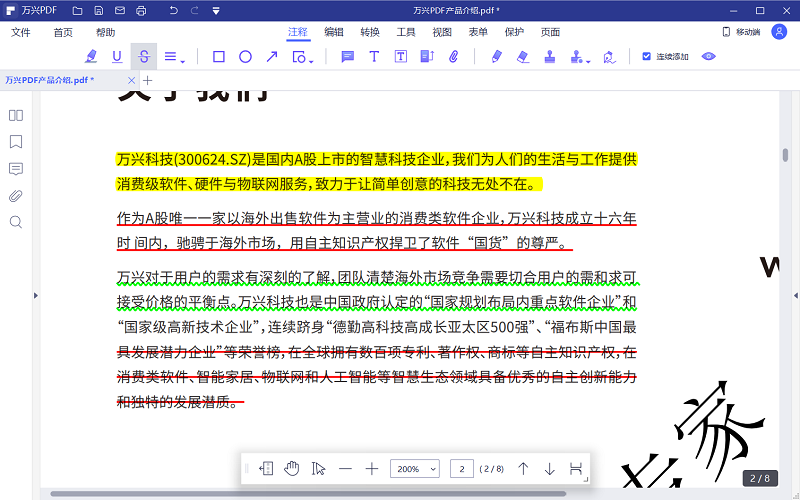
Task: Switch to the 表单 tab
Action: (478, 32)
